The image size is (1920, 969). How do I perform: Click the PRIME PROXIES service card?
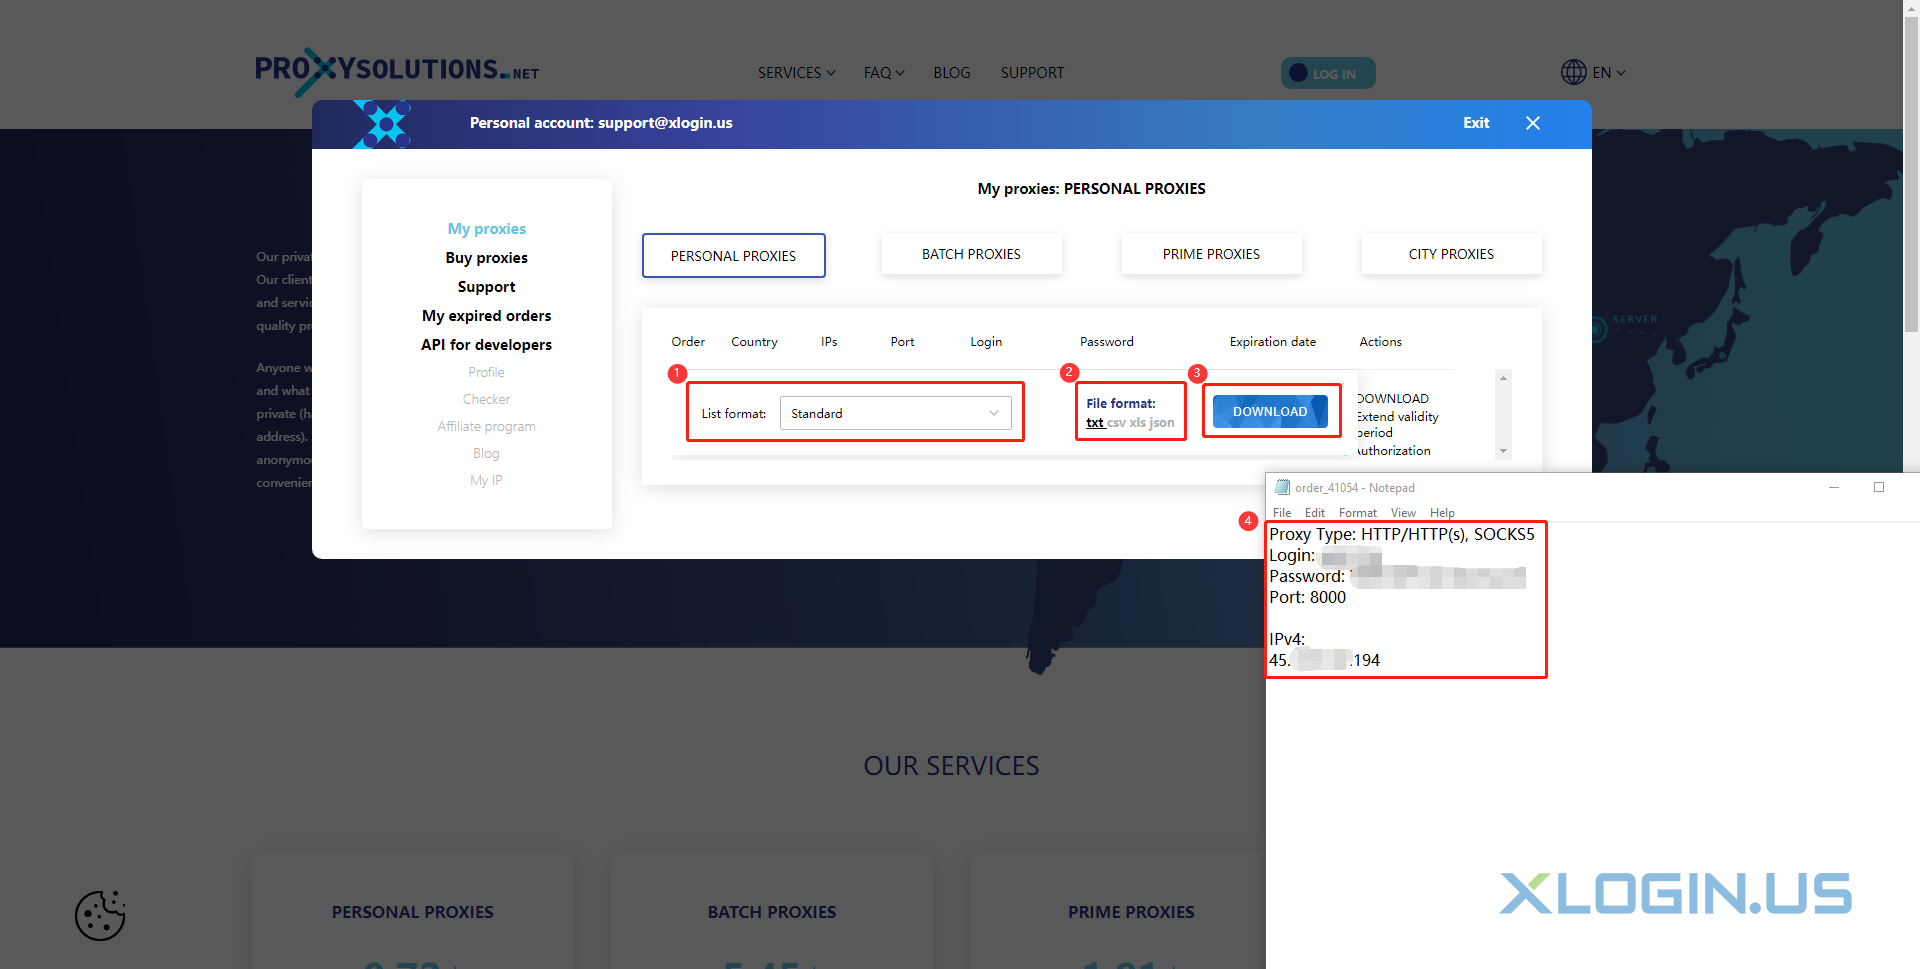[x=1117, y=910]
